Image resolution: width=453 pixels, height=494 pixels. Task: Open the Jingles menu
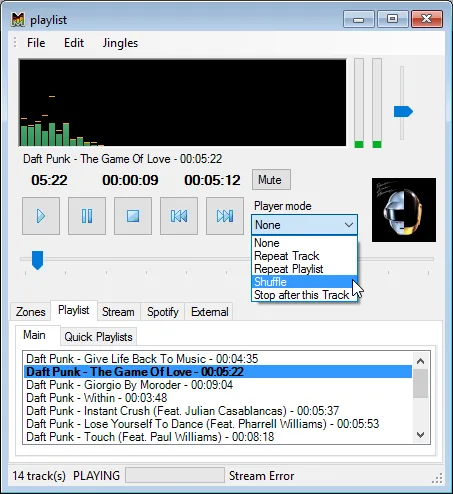click(x=120, y=43)
